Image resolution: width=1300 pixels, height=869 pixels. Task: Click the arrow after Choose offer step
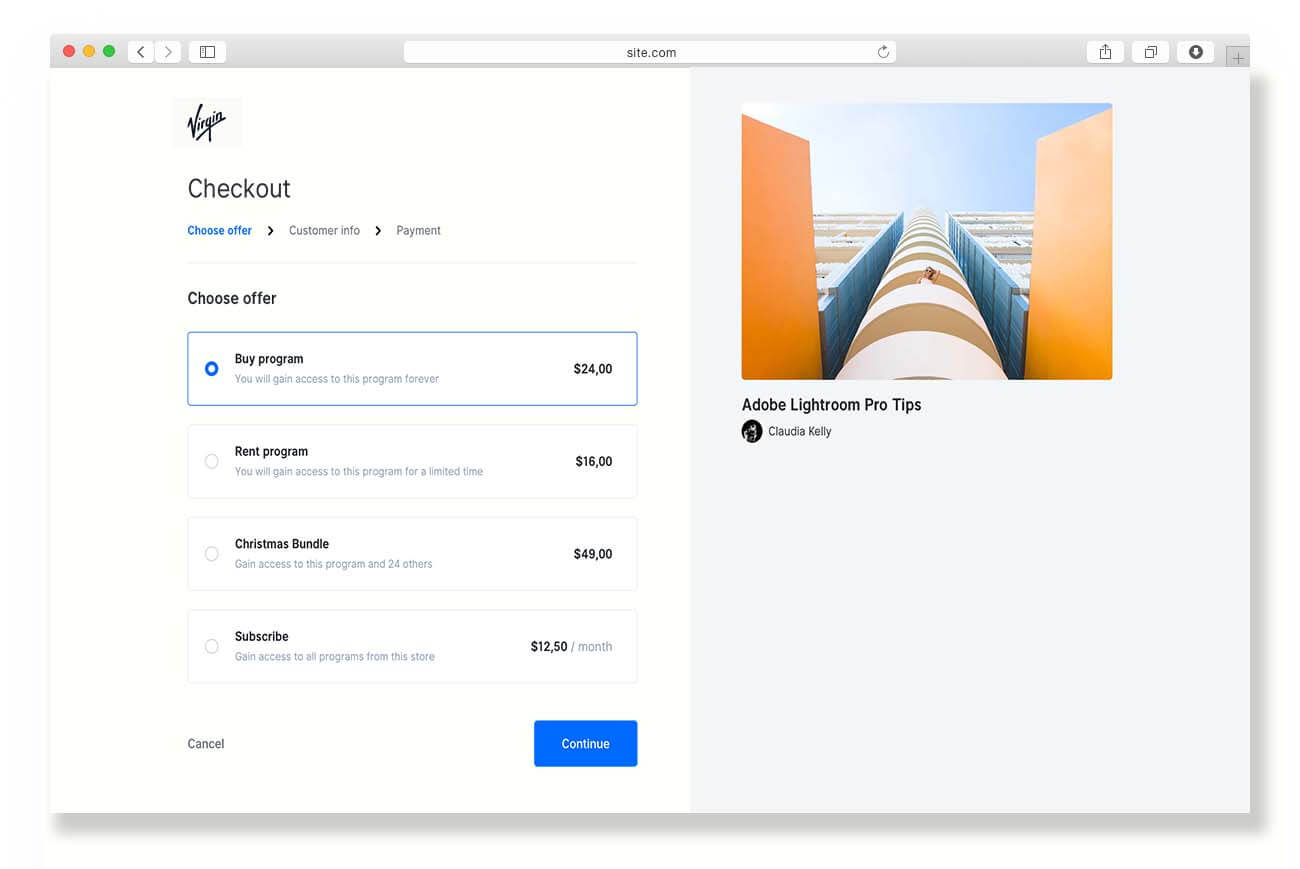[x=270, y=231]
